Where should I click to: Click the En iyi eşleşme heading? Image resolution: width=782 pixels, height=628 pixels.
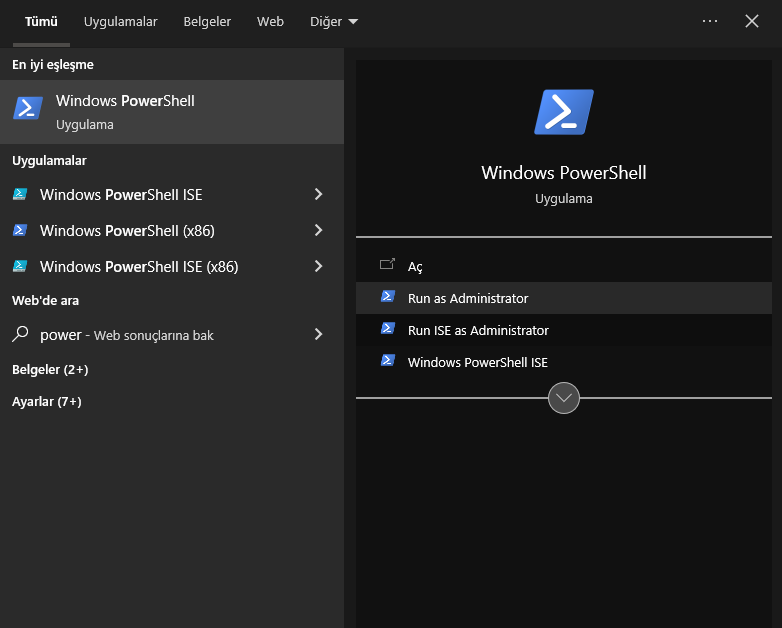tap(53, 65)
